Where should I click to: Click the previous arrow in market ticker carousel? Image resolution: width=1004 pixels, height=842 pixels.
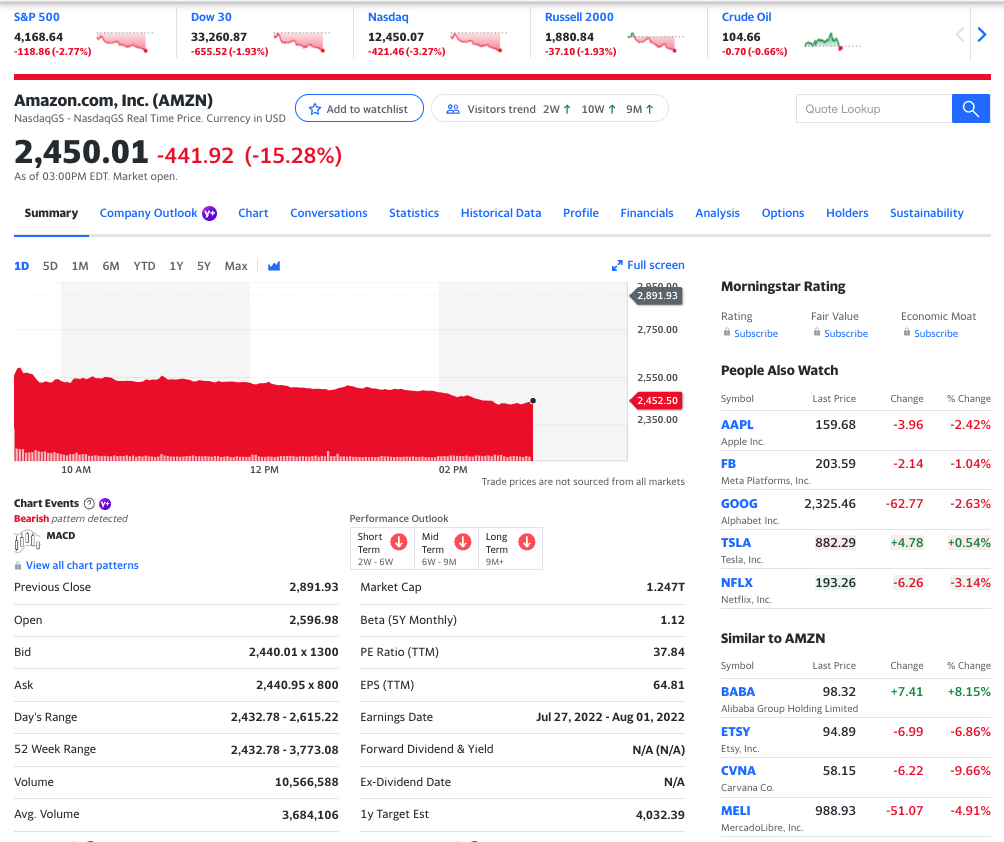point(959,35)
